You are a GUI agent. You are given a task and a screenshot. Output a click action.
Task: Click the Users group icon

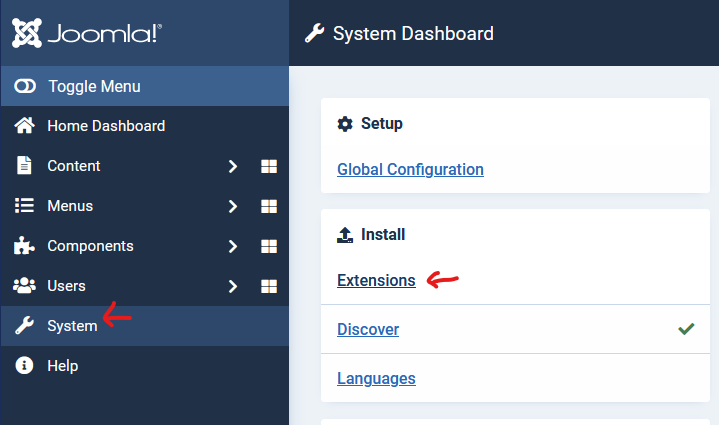tap(24, 286)
